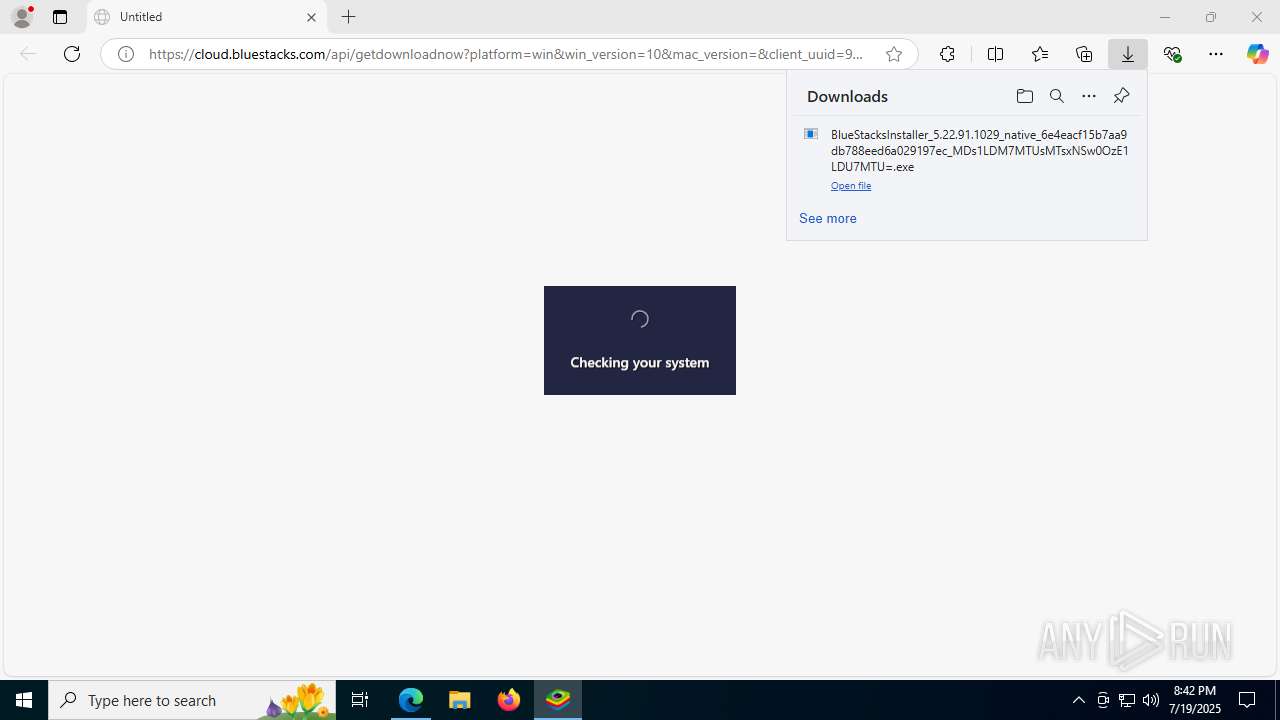Add this page to favorites star
1280x720 pixels.
[x=894, y=54]
